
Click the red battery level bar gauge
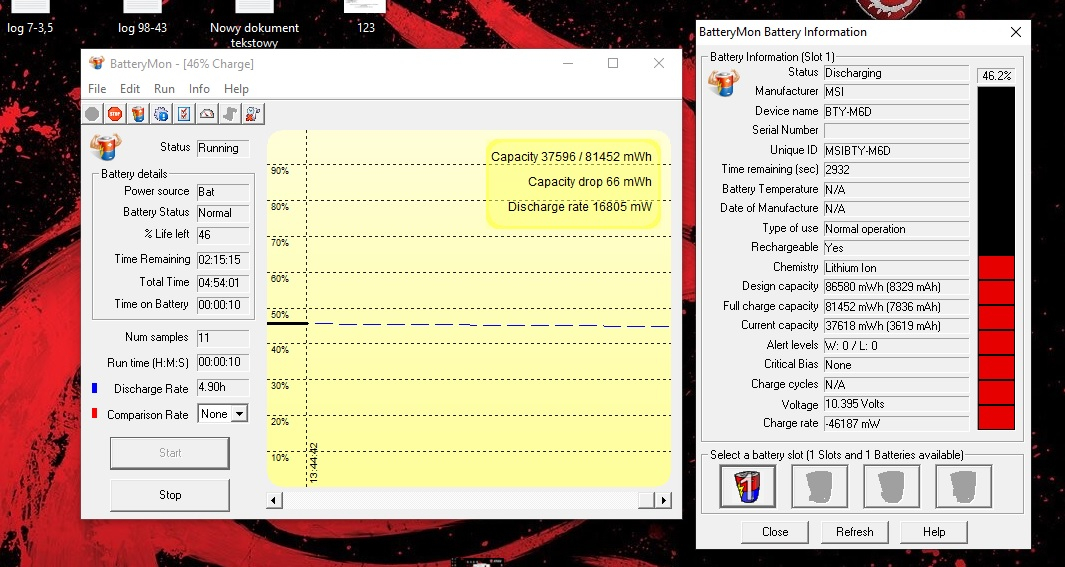coord(996,258)
